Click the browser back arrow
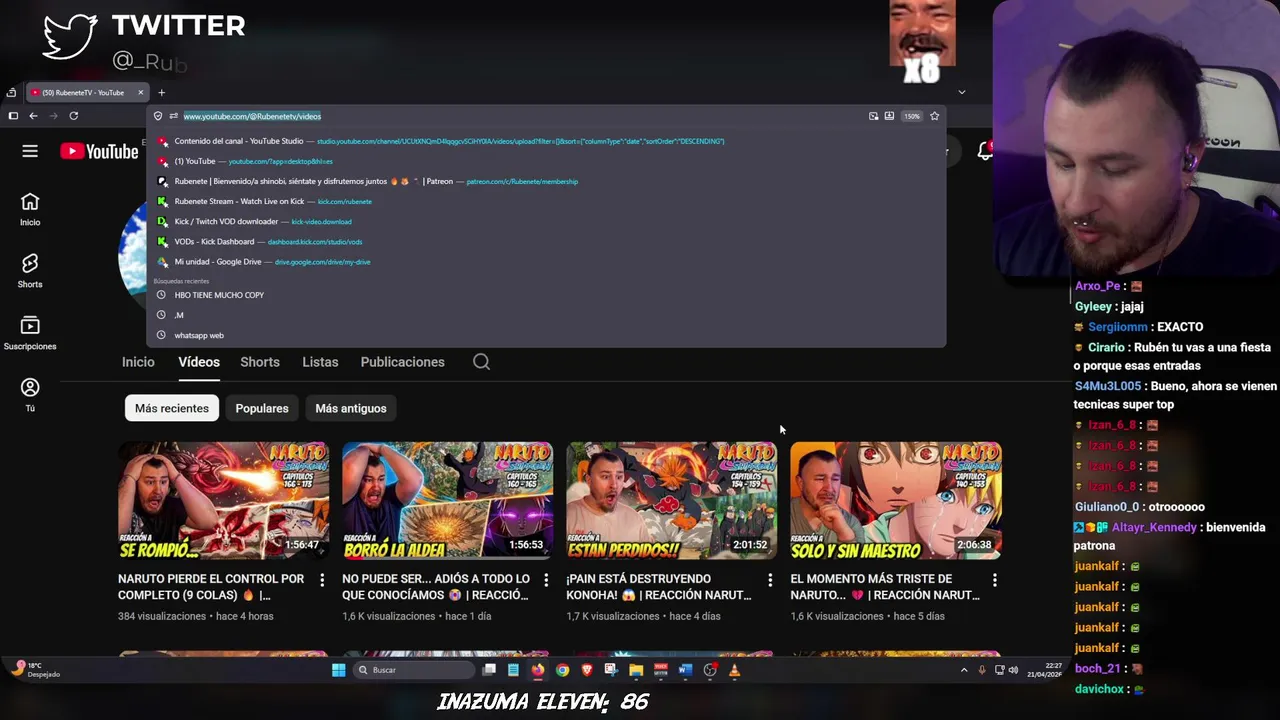Viewport: 1280px width, 720px height. (33, 116)
